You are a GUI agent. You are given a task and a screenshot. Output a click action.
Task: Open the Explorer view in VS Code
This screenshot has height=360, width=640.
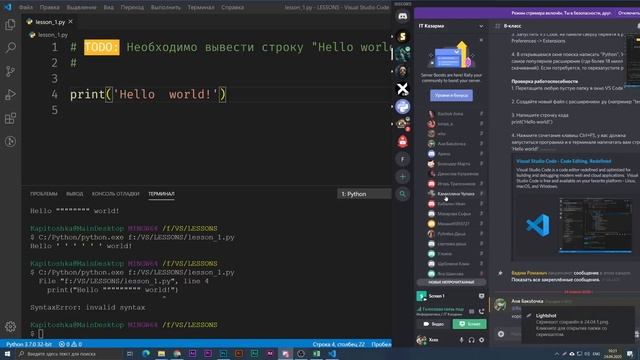10,24
